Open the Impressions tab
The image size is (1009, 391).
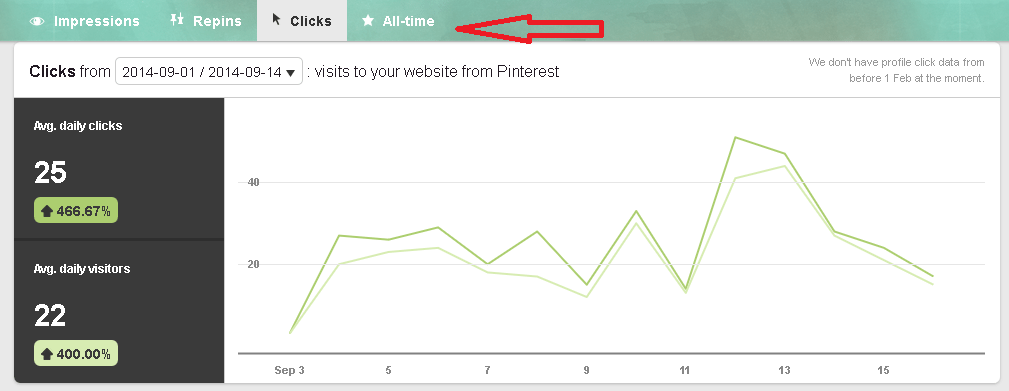pyautogui.click(x=85, y=21)
